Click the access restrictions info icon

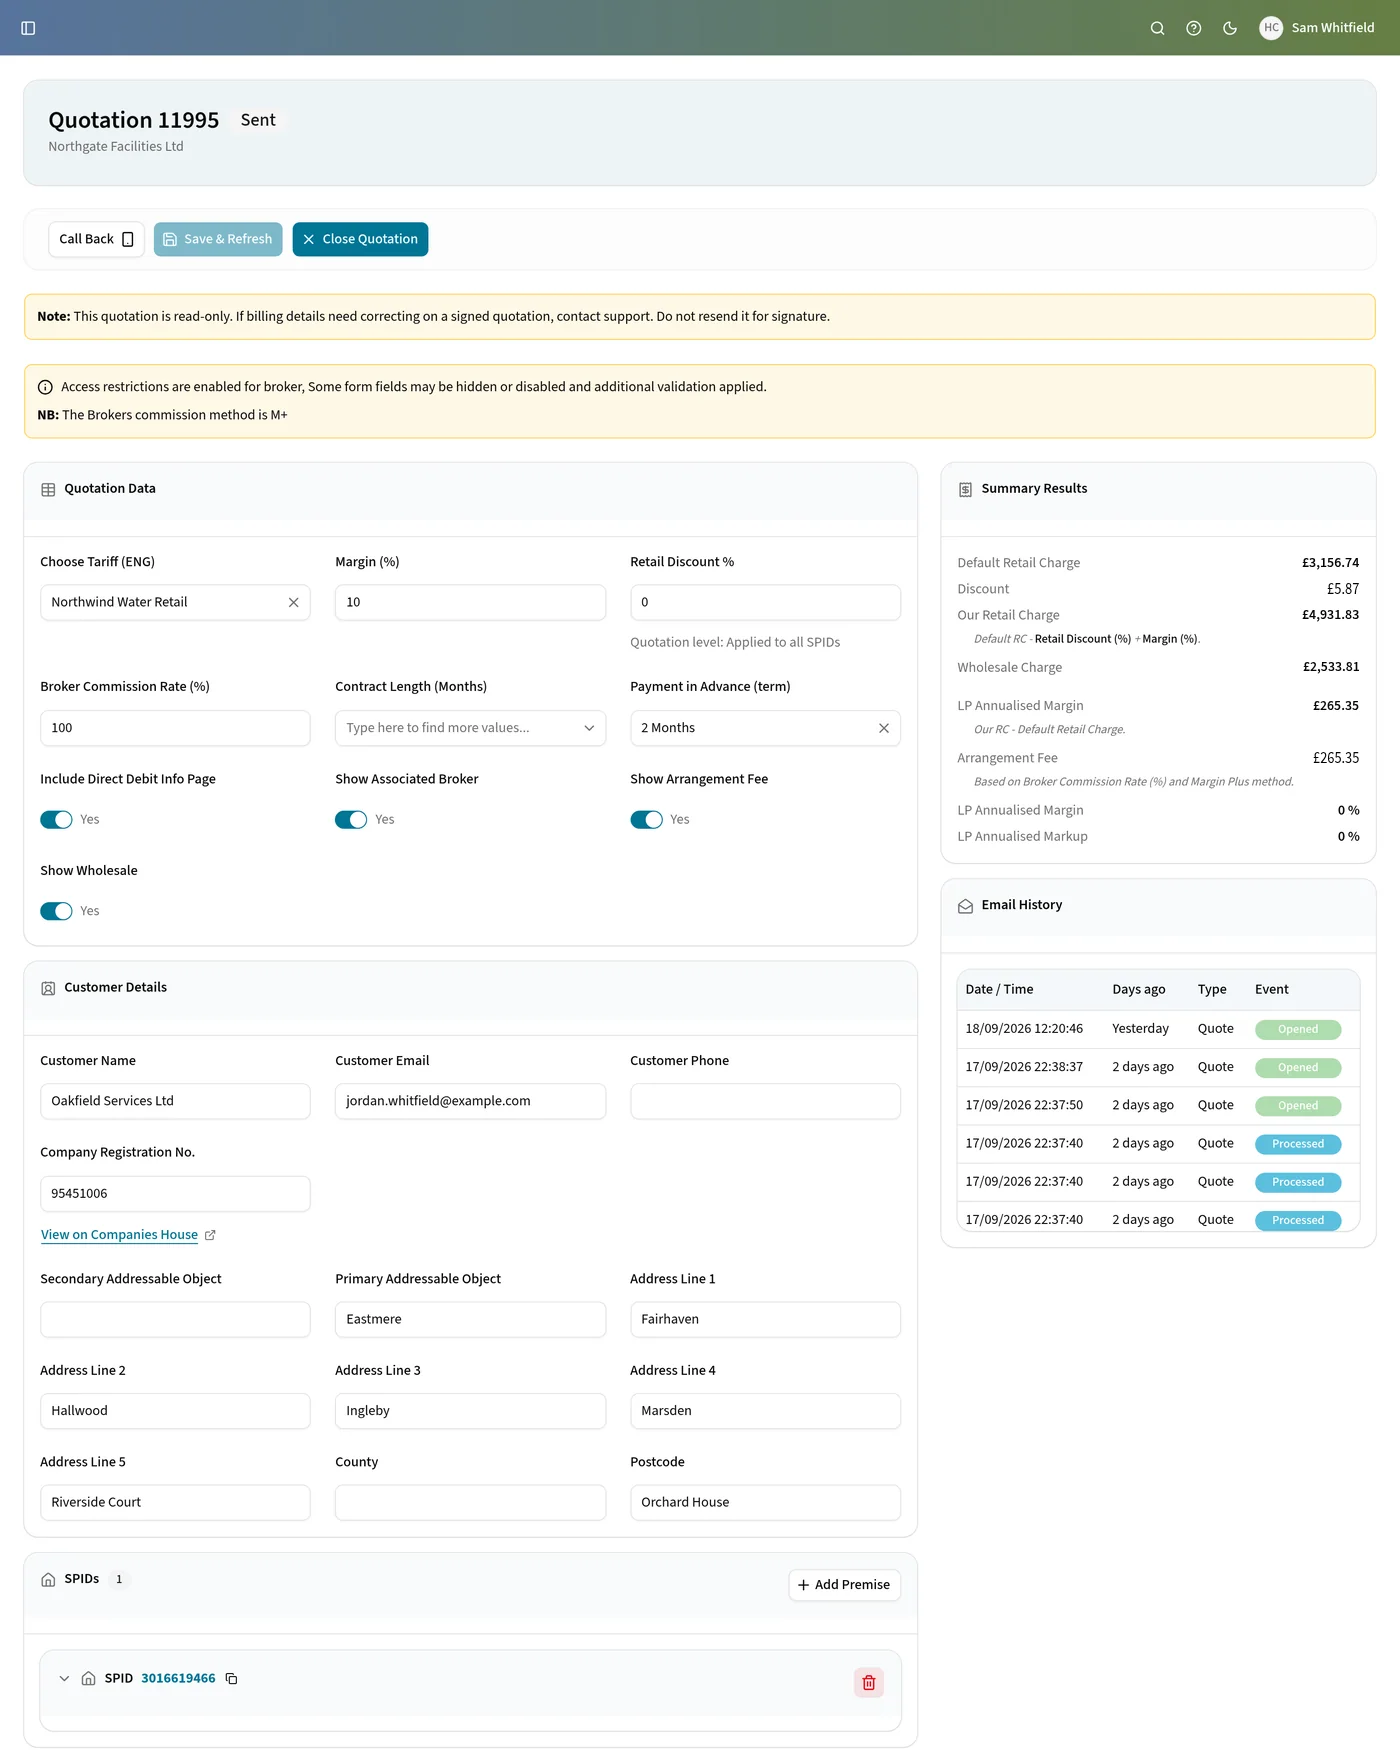click(x=45, y=387)
